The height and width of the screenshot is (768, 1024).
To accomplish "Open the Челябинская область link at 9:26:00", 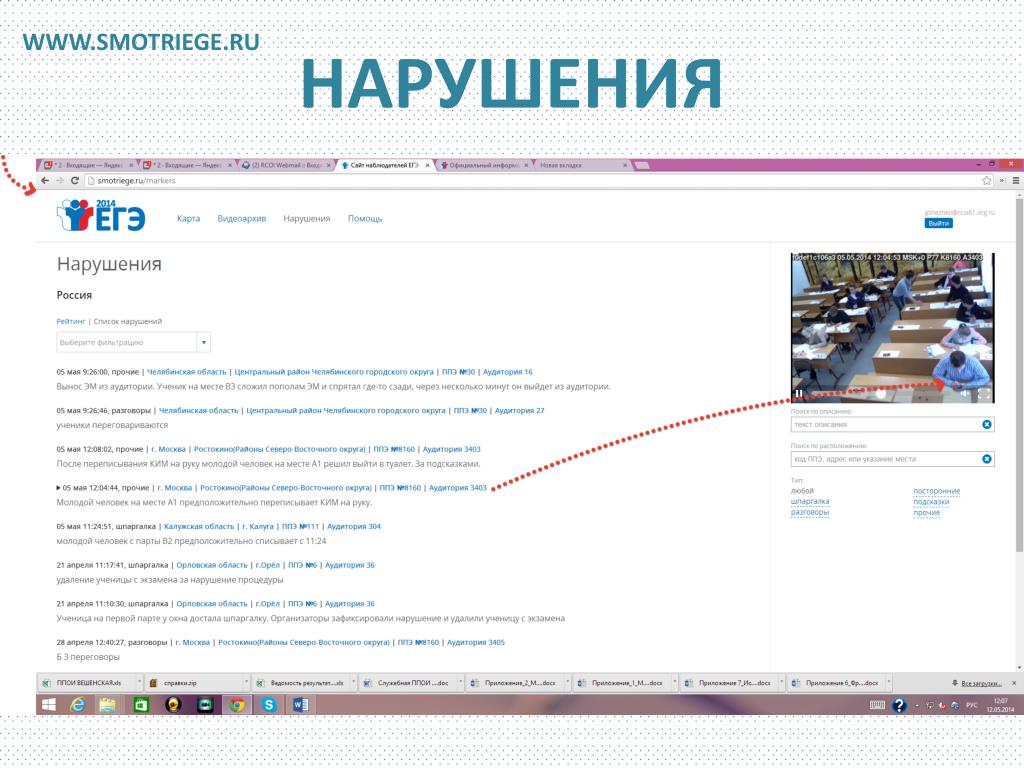I will (187, 372).
